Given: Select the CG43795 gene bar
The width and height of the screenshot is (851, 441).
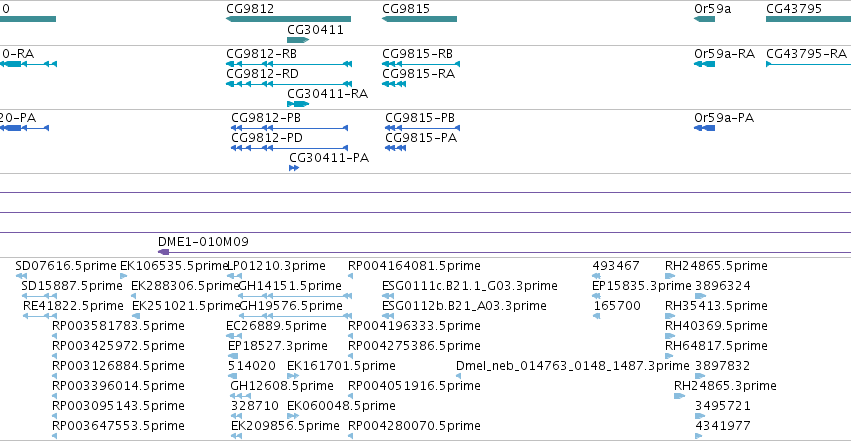Looking at the screenshot, I should [x=808, y=19].
